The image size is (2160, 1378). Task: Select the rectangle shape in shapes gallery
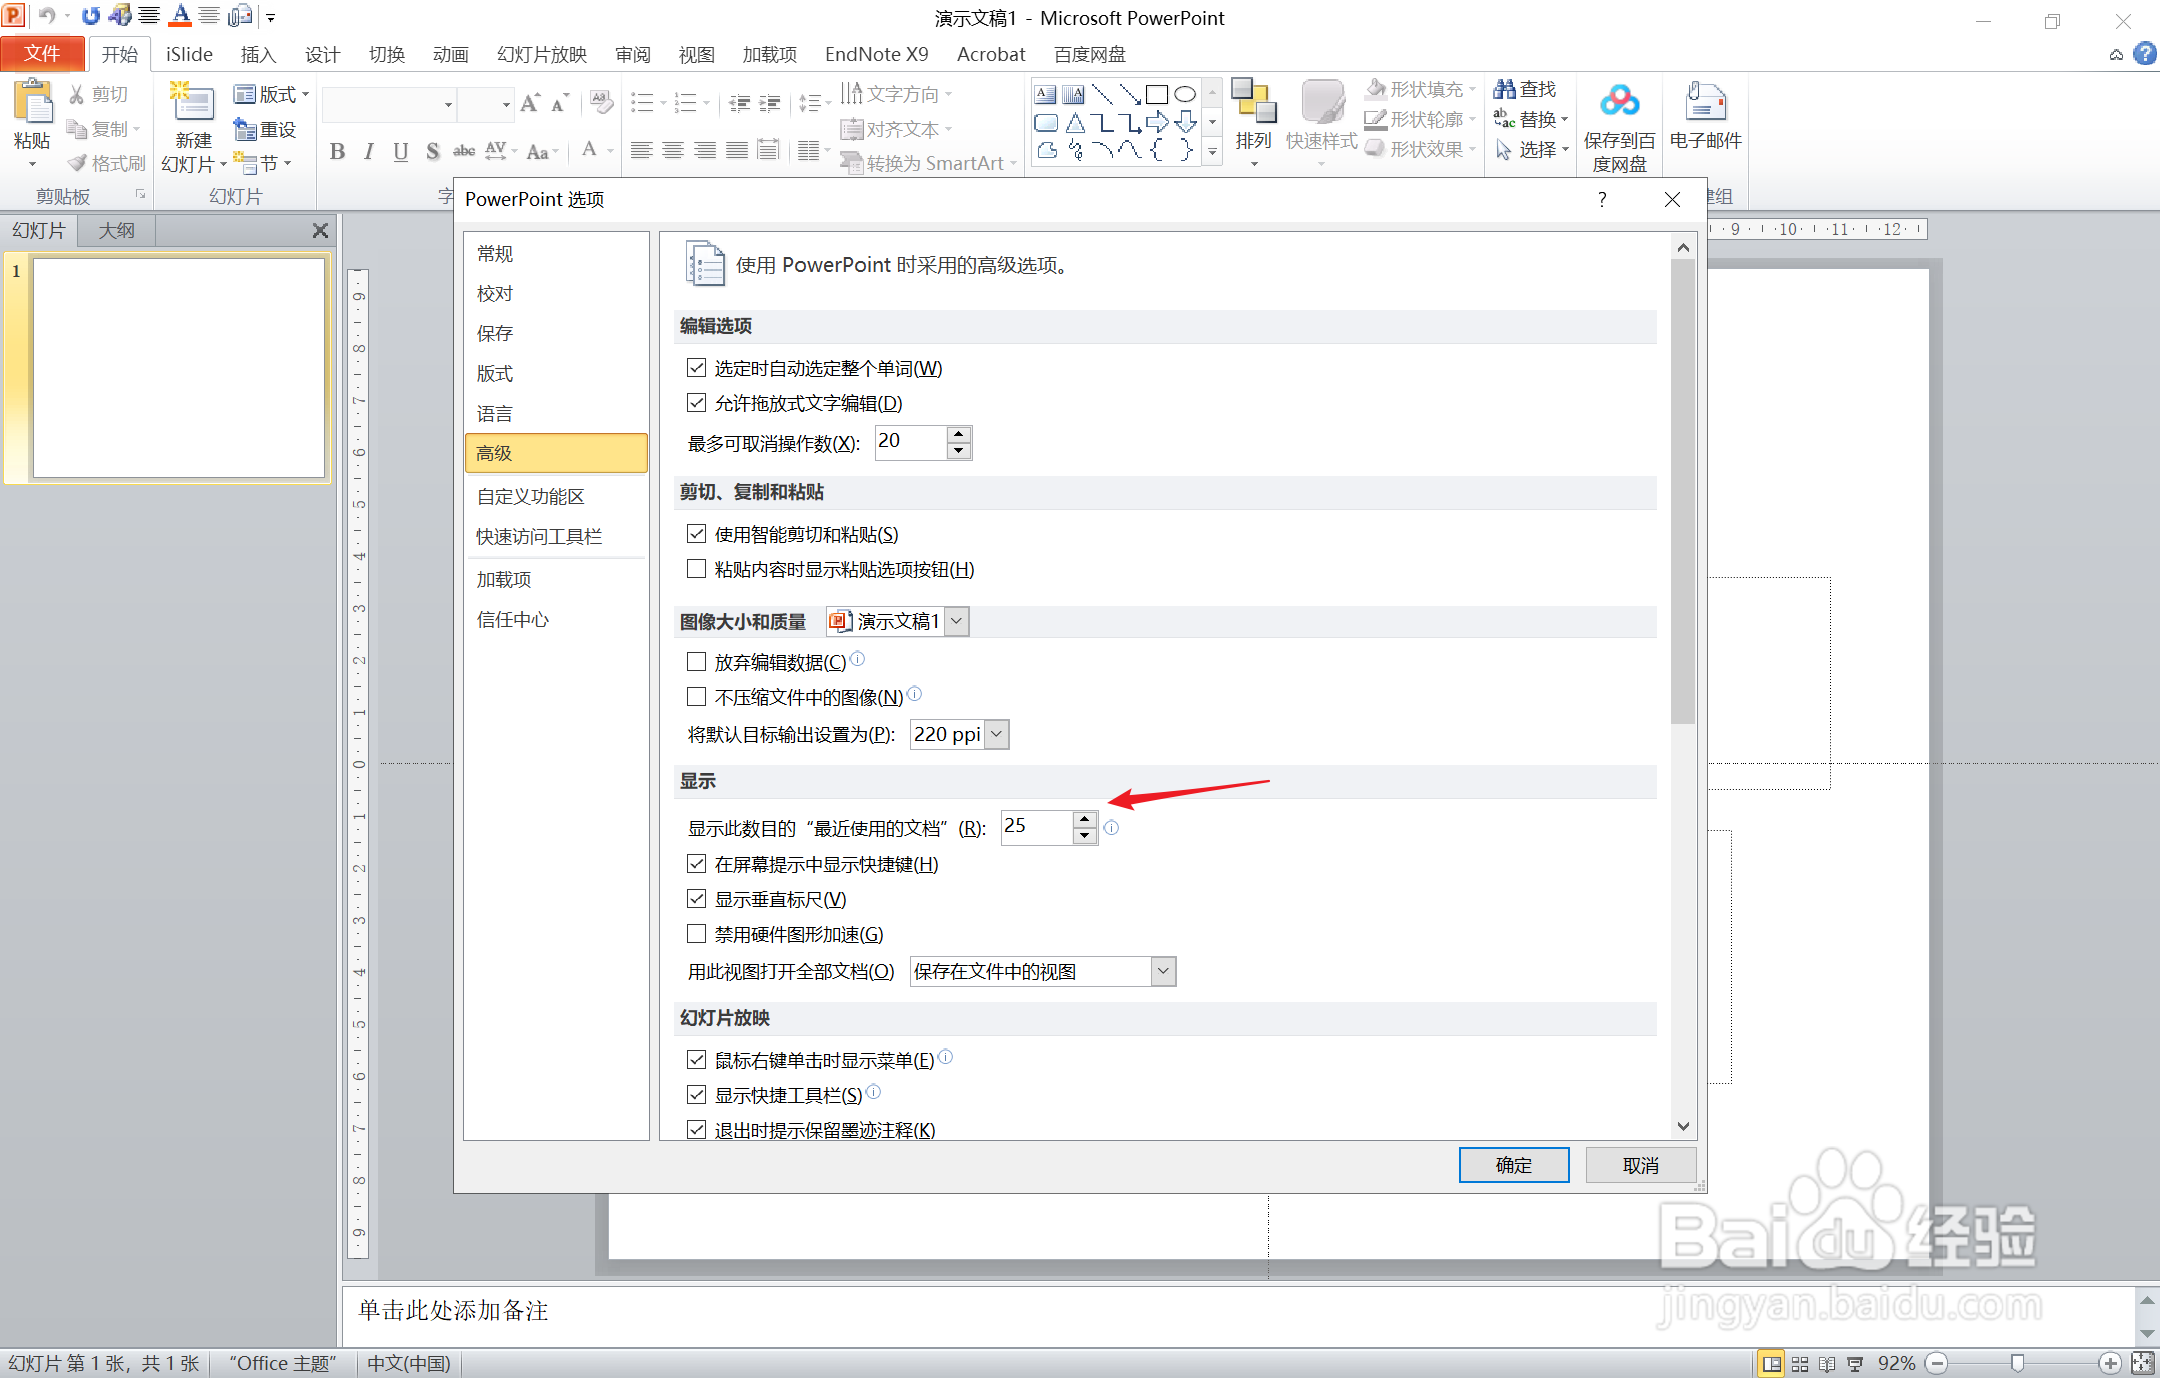[x=1157, y=95]
